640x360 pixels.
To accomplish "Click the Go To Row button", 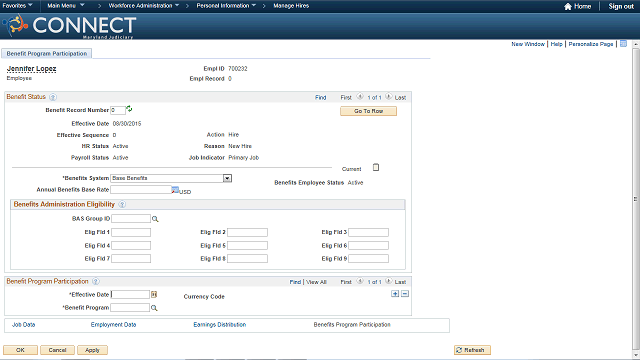I will tap(368, 111).
